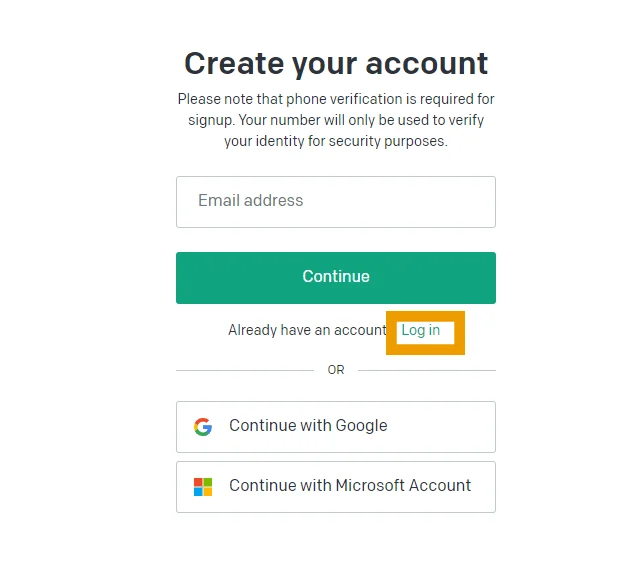The height and width of the screenshot is (580, 643).
Task: Click the Email address placeholder text
Action: [x=251, y=201]
